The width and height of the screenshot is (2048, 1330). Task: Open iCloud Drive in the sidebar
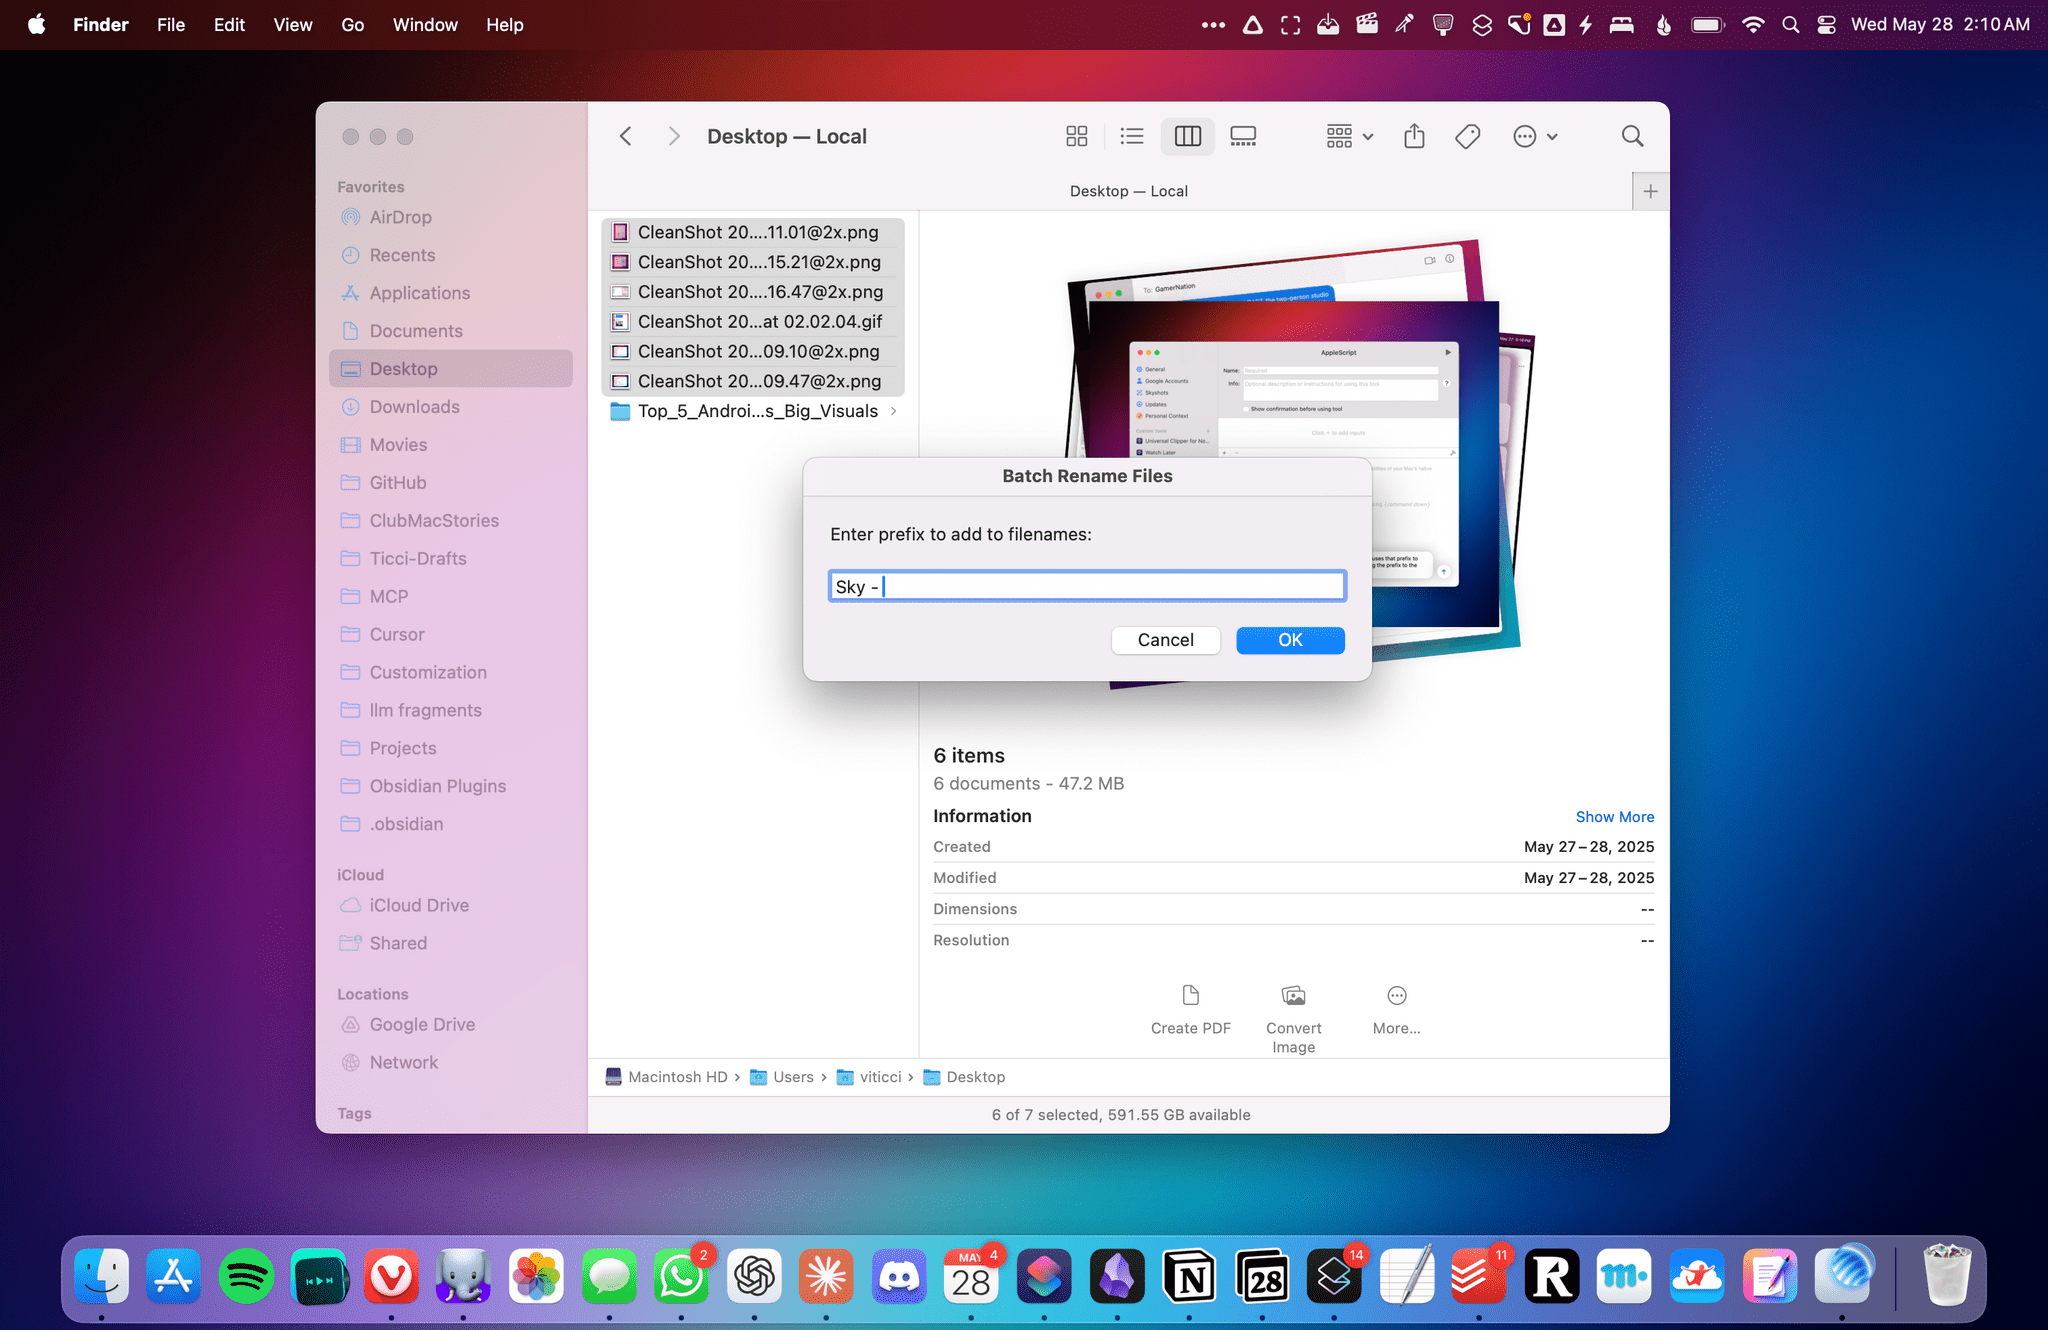tap(450, 905)
